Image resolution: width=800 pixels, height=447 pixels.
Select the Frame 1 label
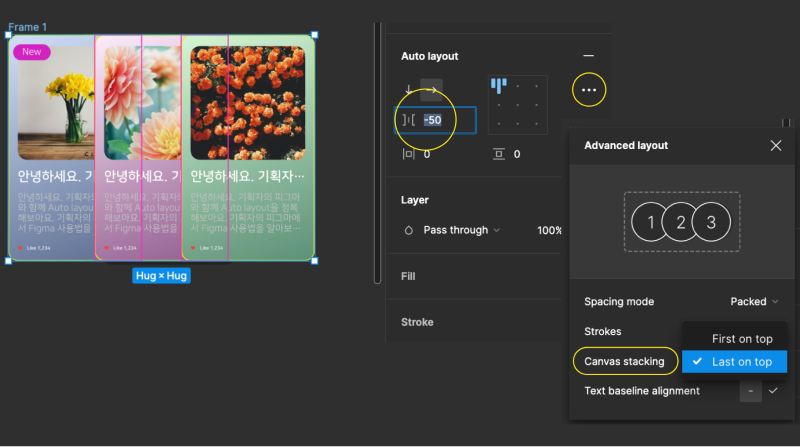(x=28, y=27)
